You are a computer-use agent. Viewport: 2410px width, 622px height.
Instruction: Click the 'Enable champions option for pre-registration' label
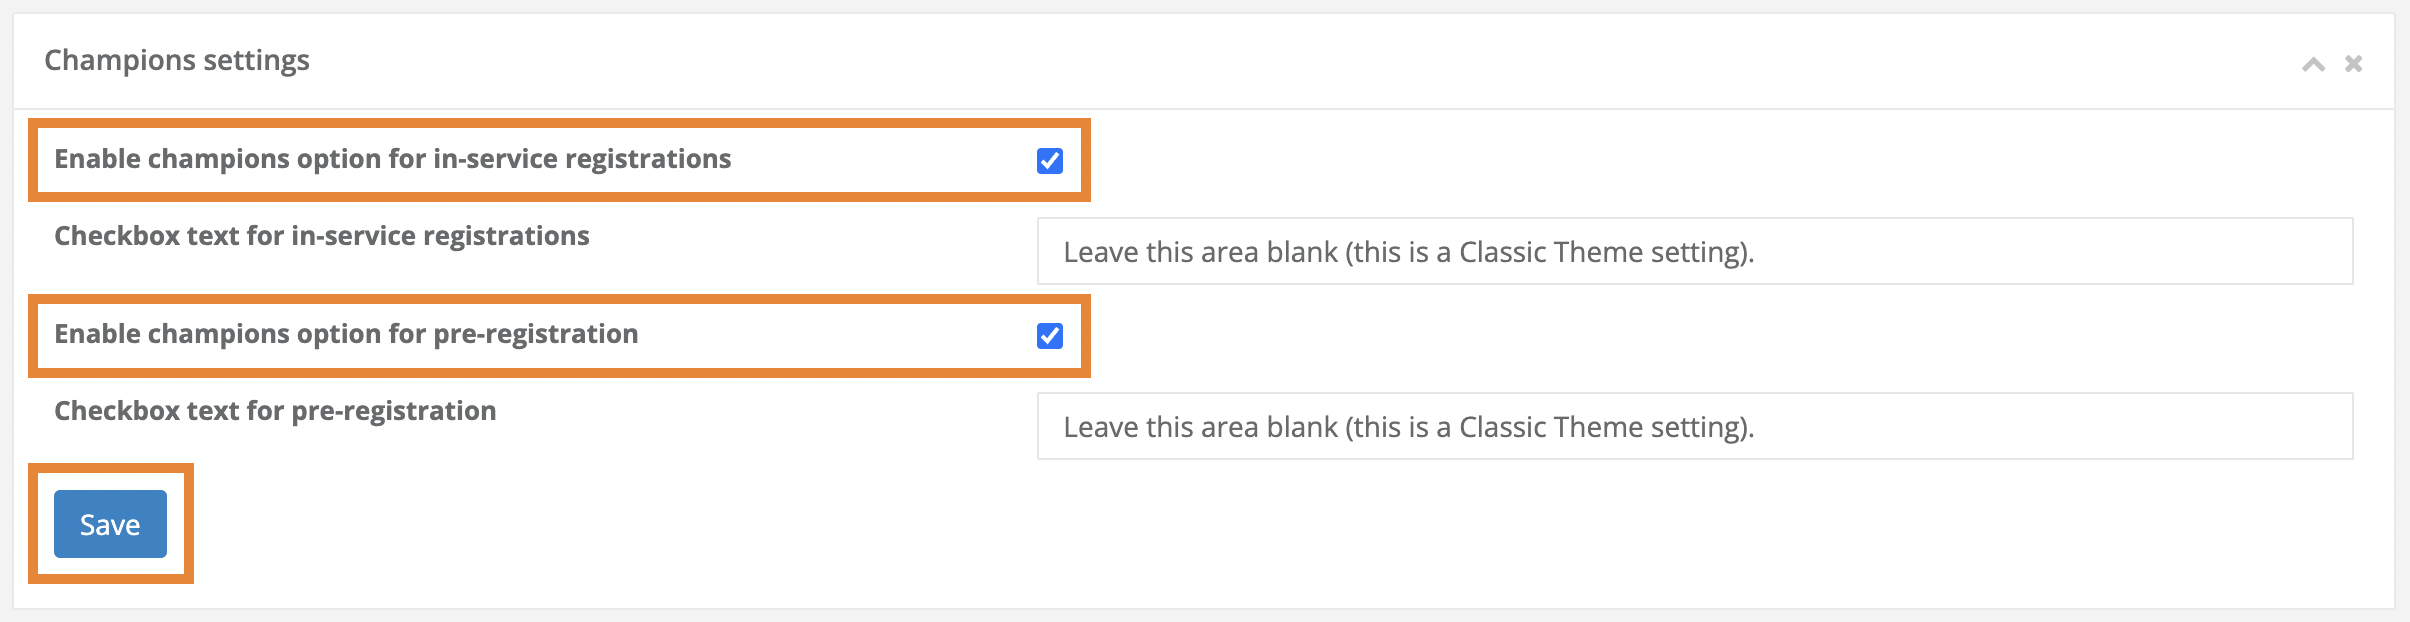[x=346, y=334]
